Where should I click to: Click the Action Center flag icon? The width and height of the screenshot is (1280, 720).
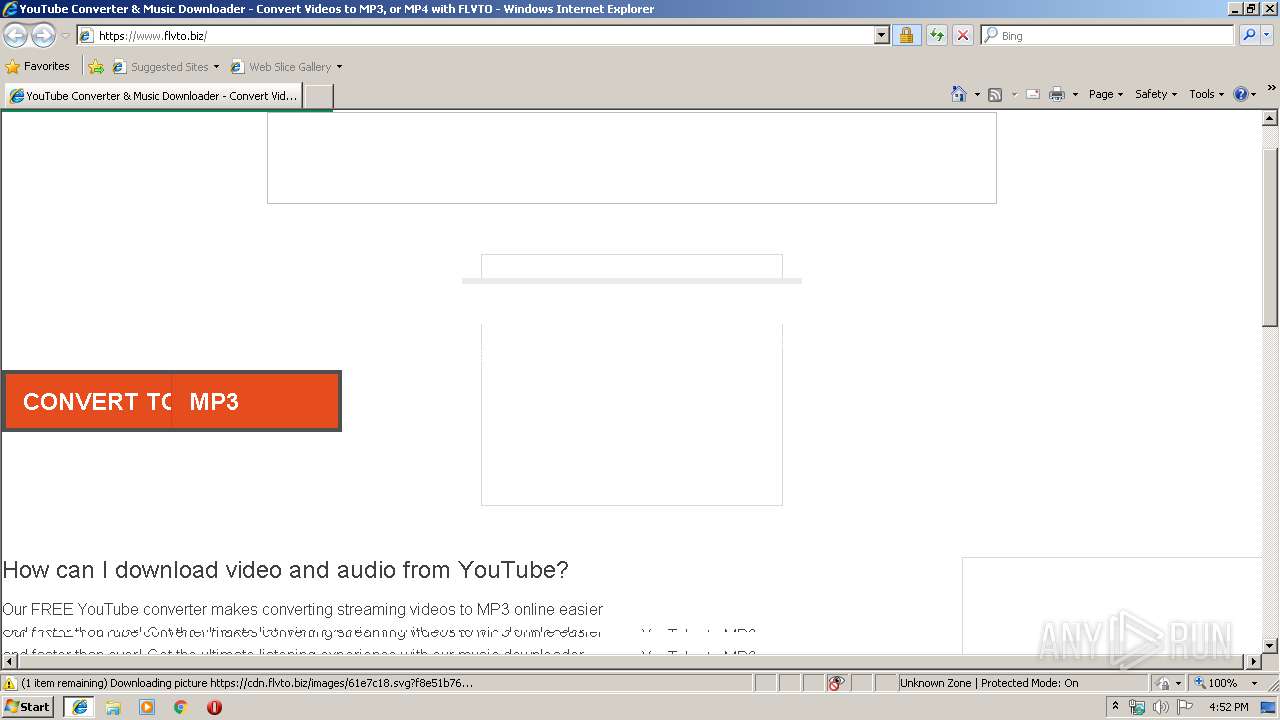(x=1185, y=707)
